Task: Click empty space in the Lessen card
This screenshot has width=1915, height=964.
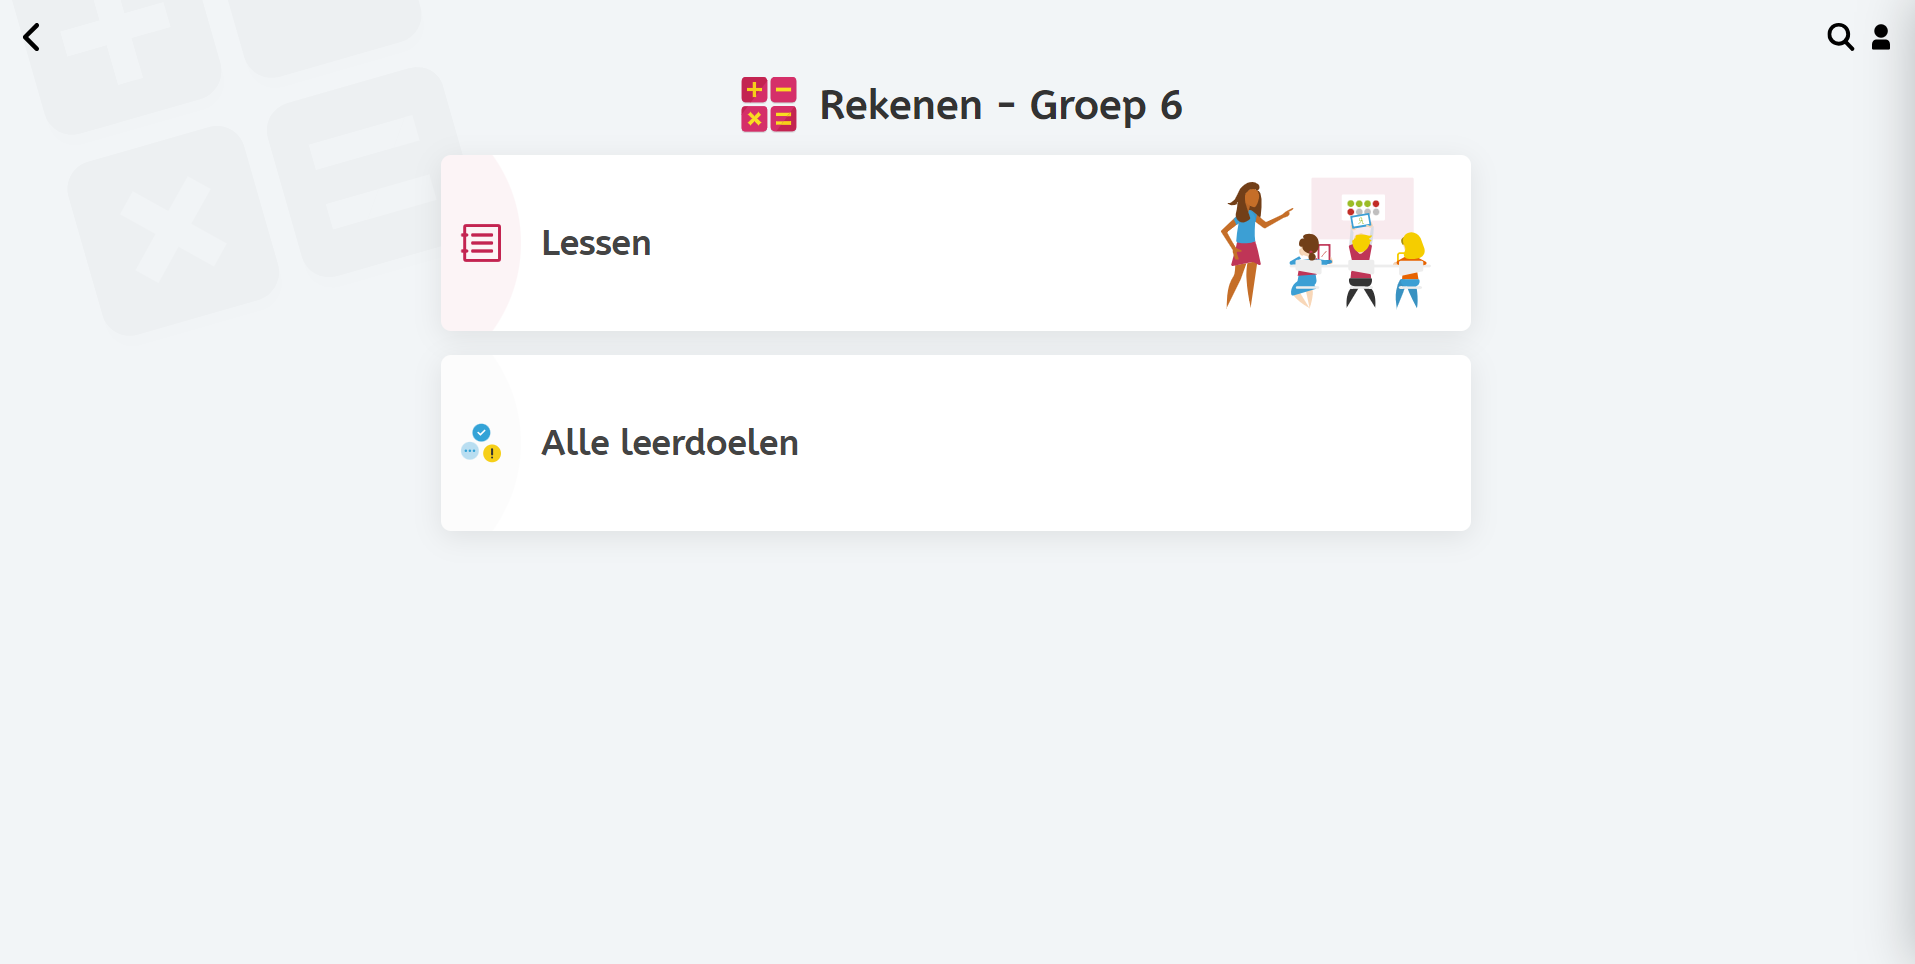Action: tap(900, 243)
